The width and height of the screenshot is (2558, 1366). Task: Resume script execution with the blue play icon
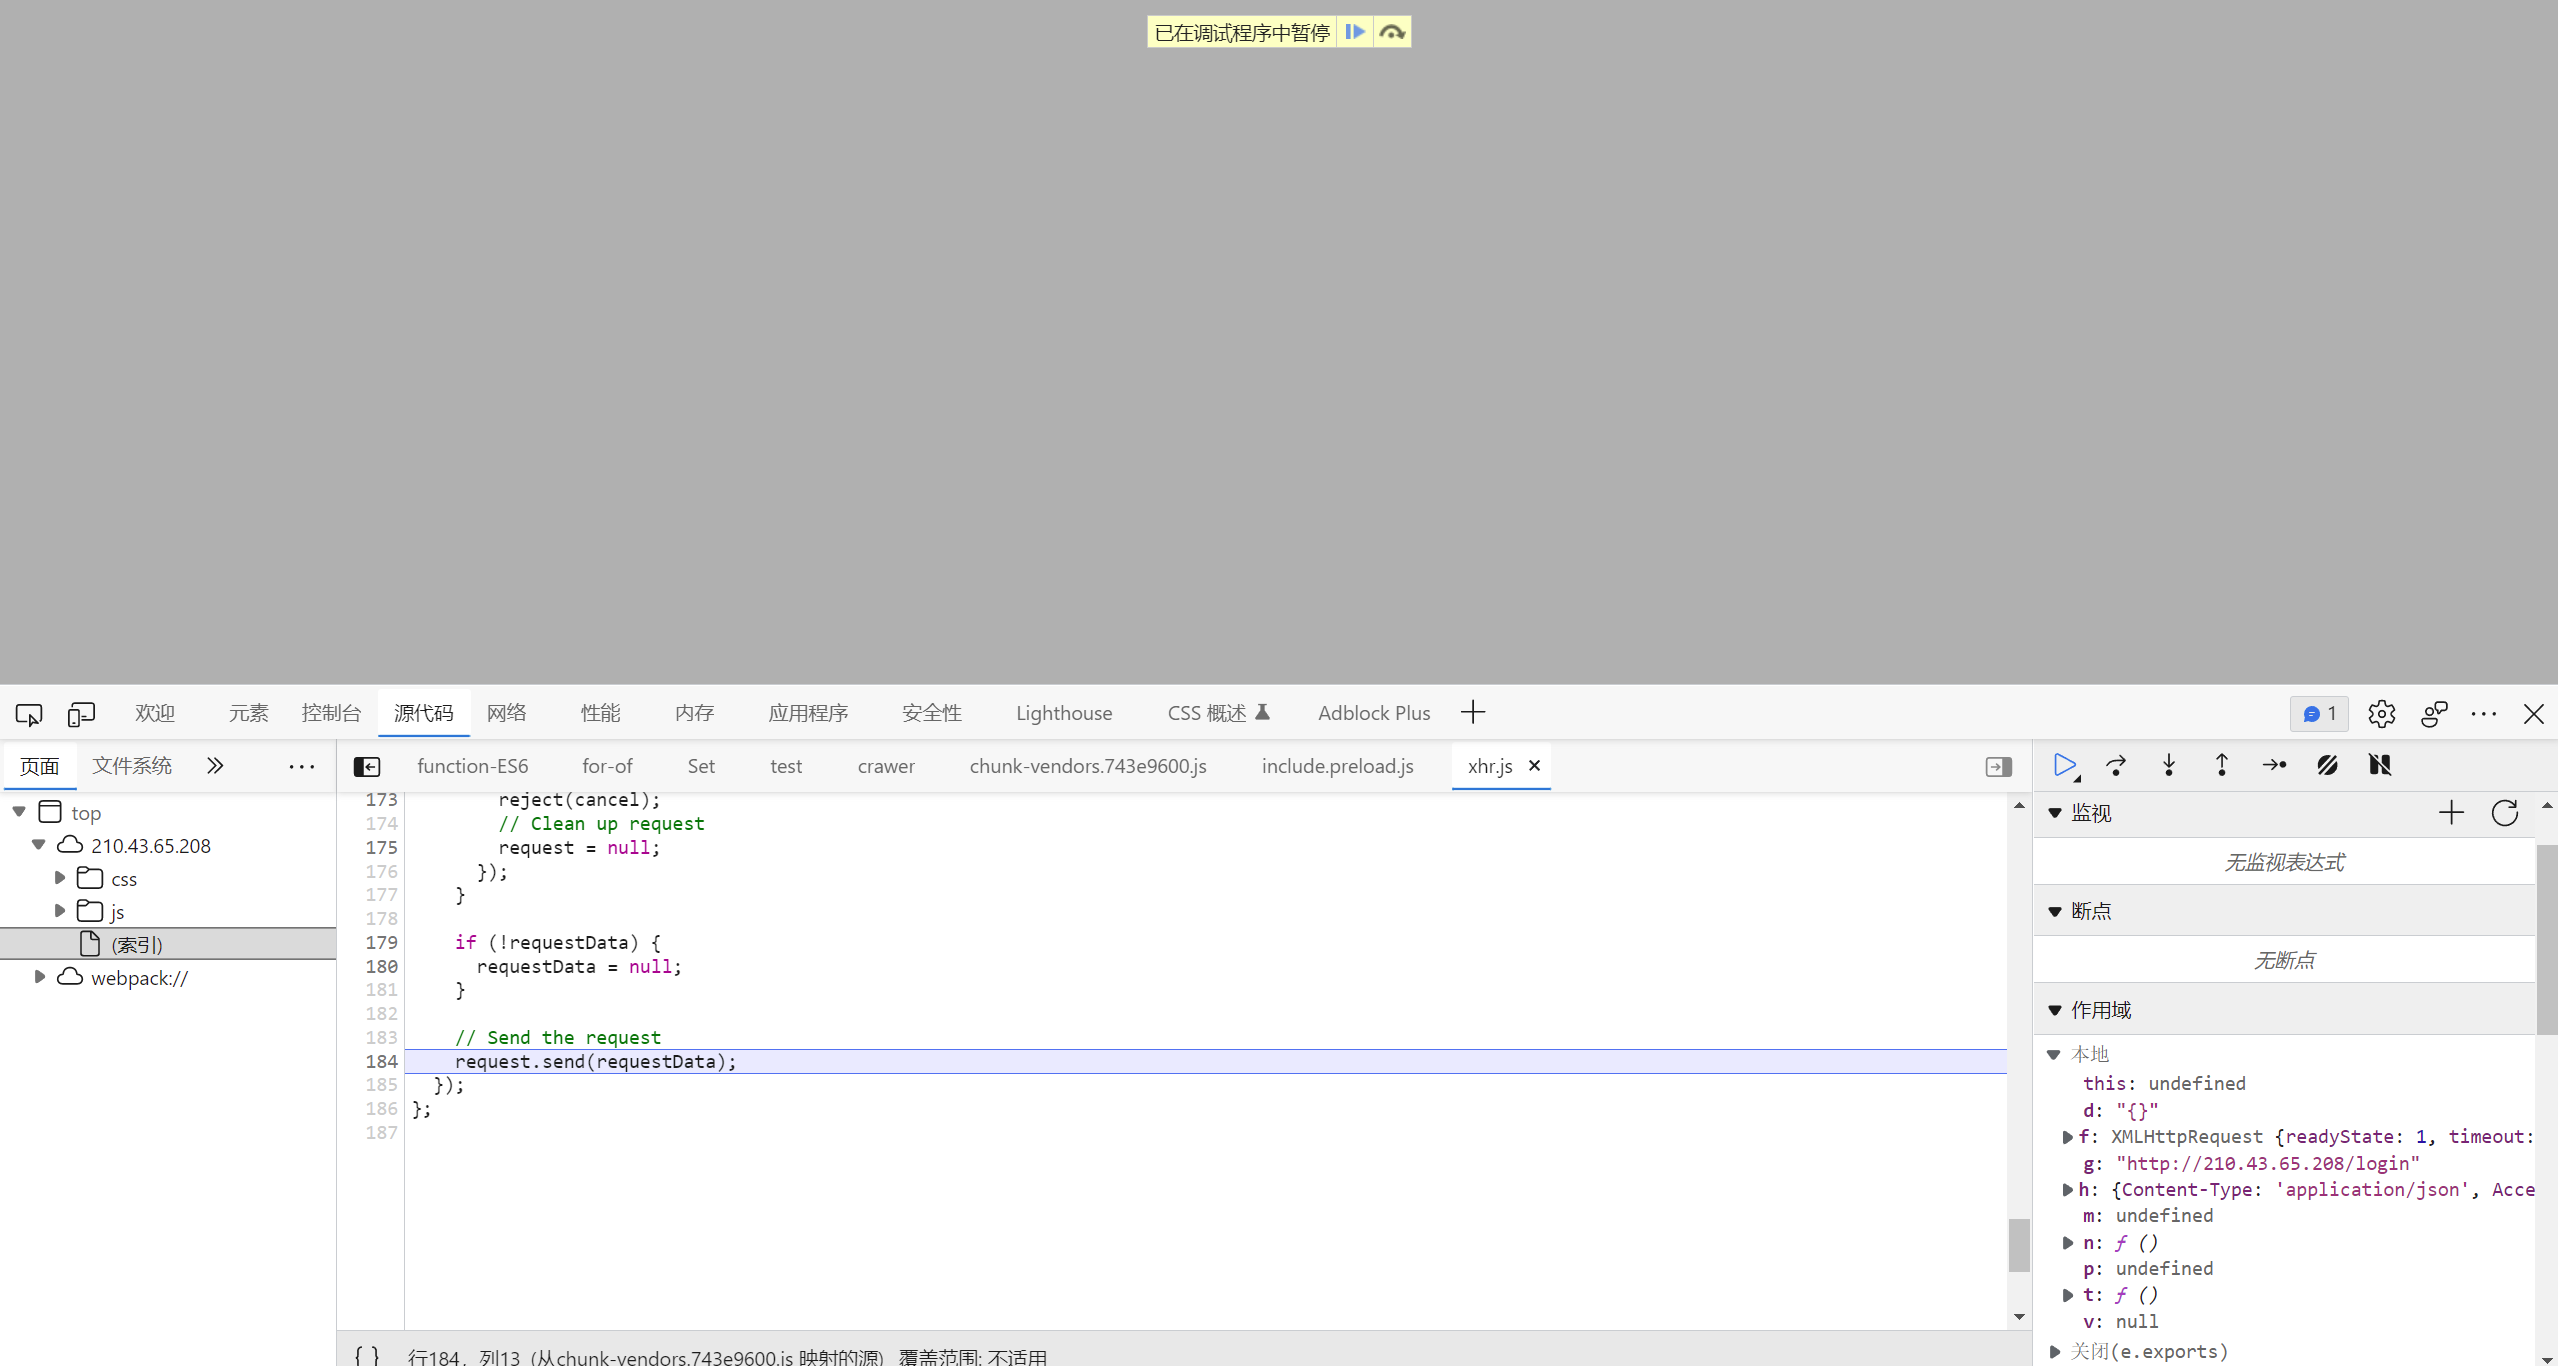[x=2064, y=765]
